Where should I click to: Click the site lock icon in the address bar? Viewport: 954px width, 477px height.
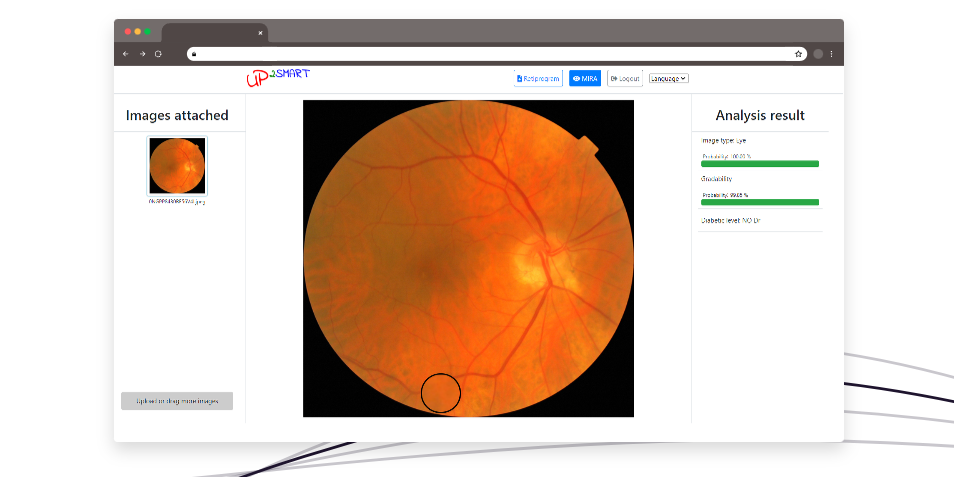pos(194,54)
